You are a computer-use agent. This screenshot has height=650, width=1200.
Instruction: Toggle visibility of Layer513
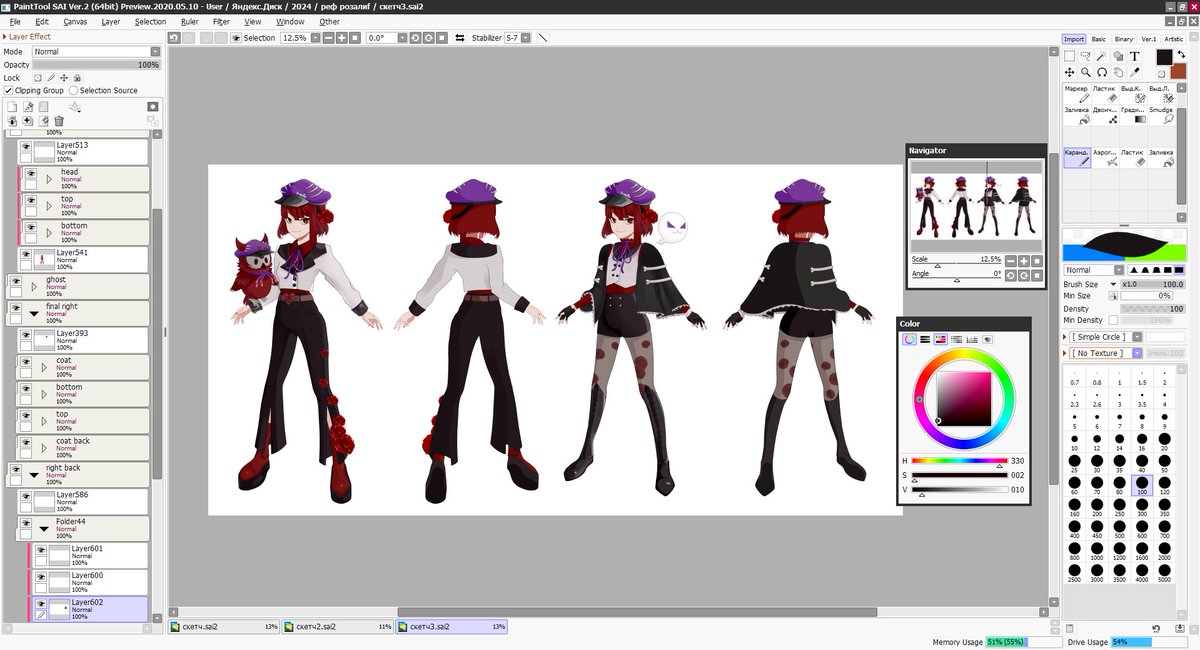[26, 147]
